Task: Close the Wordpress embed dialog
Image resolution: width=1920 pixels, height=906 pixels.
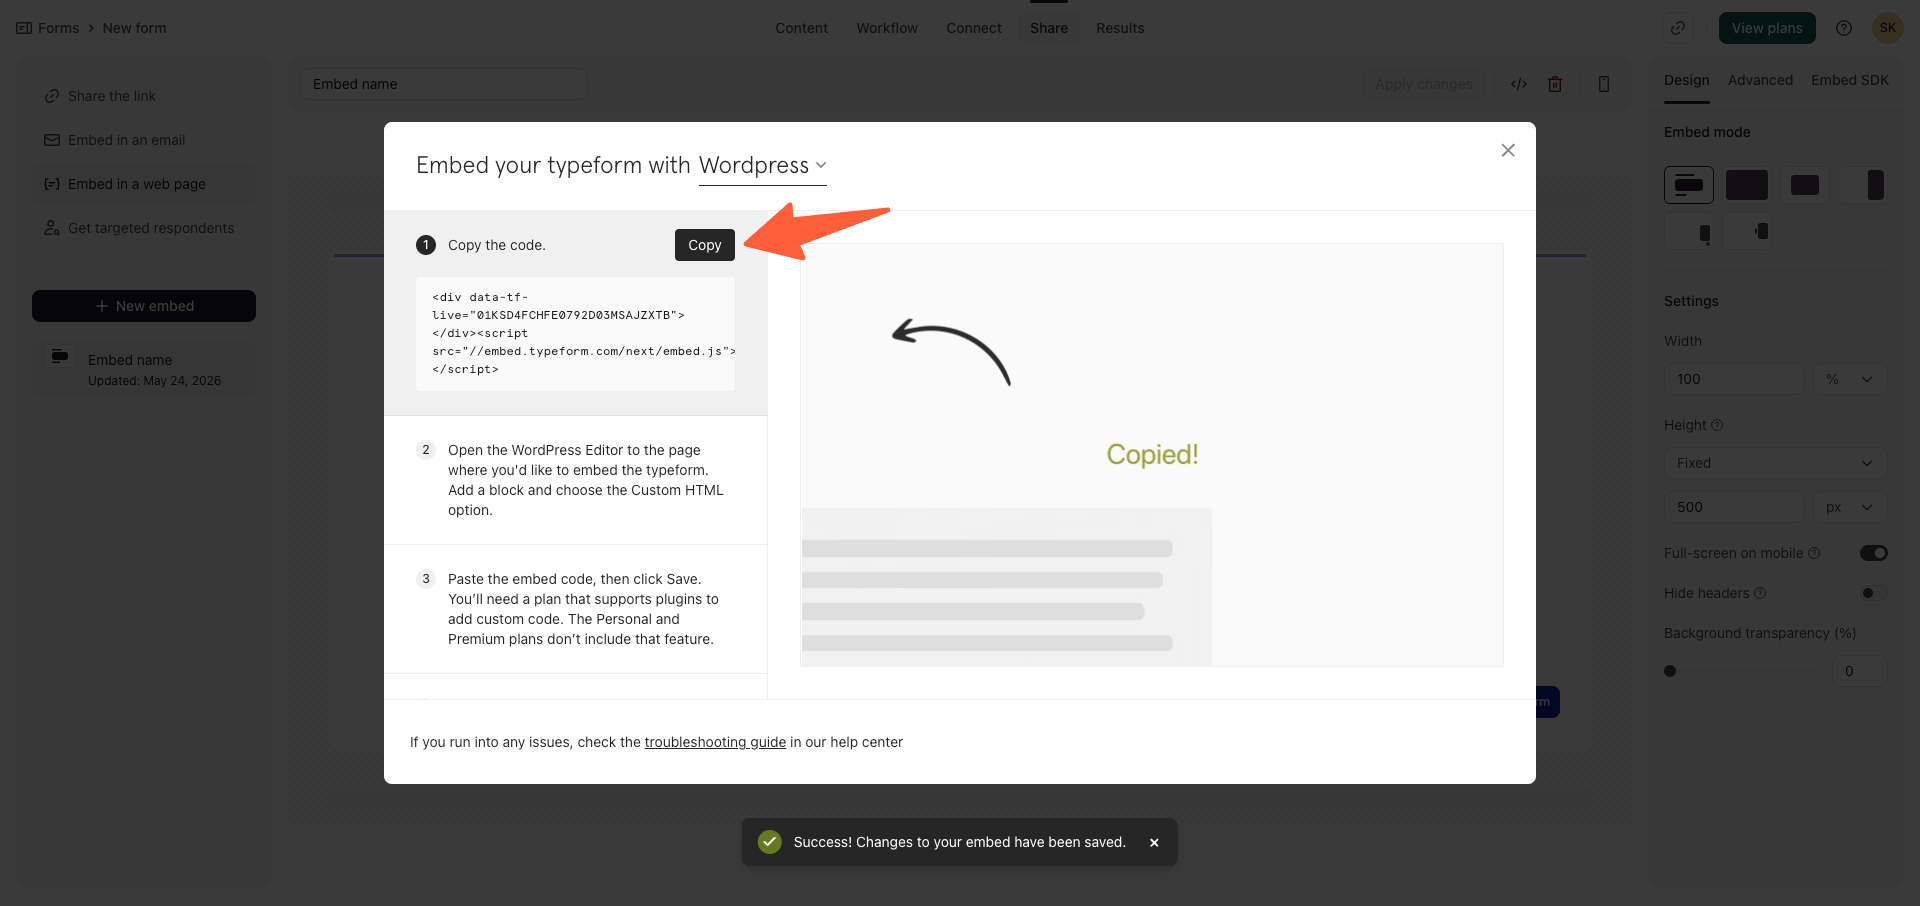Action: coord(1508,150)
